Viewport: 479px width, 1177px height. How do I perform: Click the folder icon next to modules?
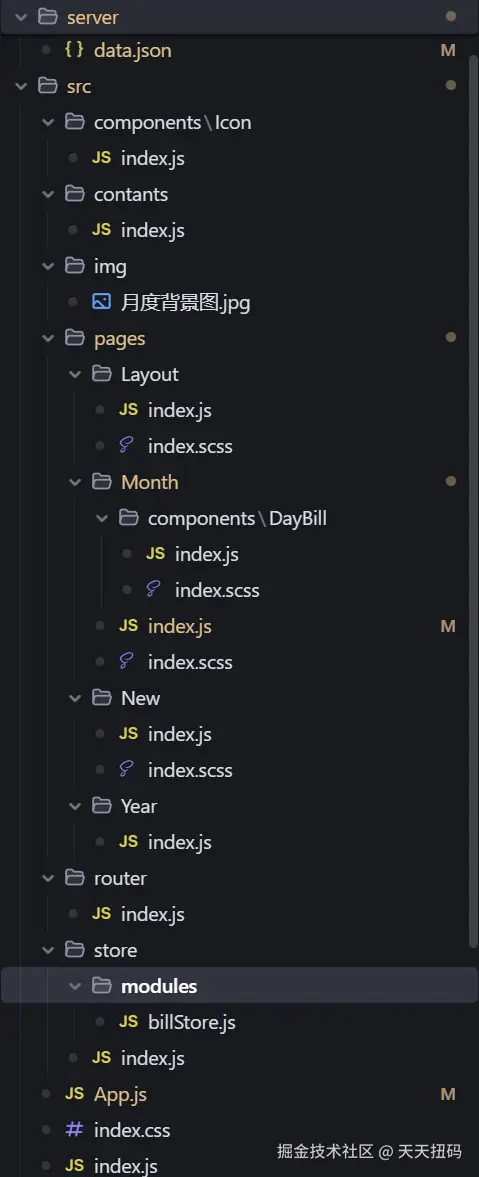click(x=101, y=986)
